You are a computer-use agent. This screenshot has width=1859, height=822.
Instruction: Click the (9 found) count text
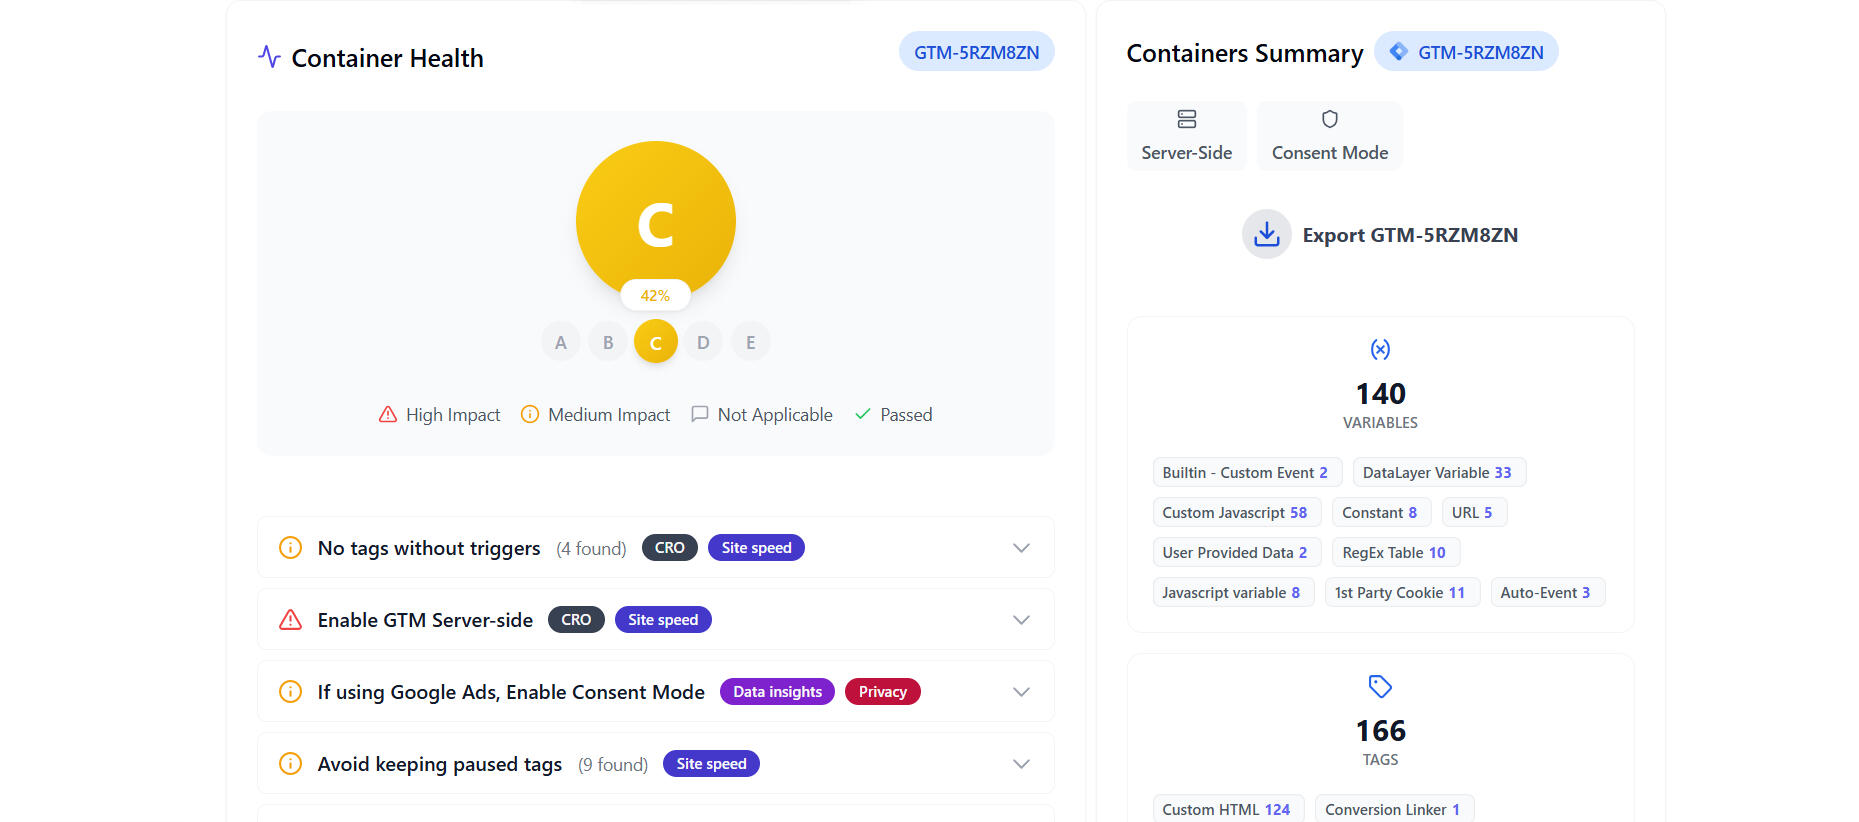click(613, 764)
